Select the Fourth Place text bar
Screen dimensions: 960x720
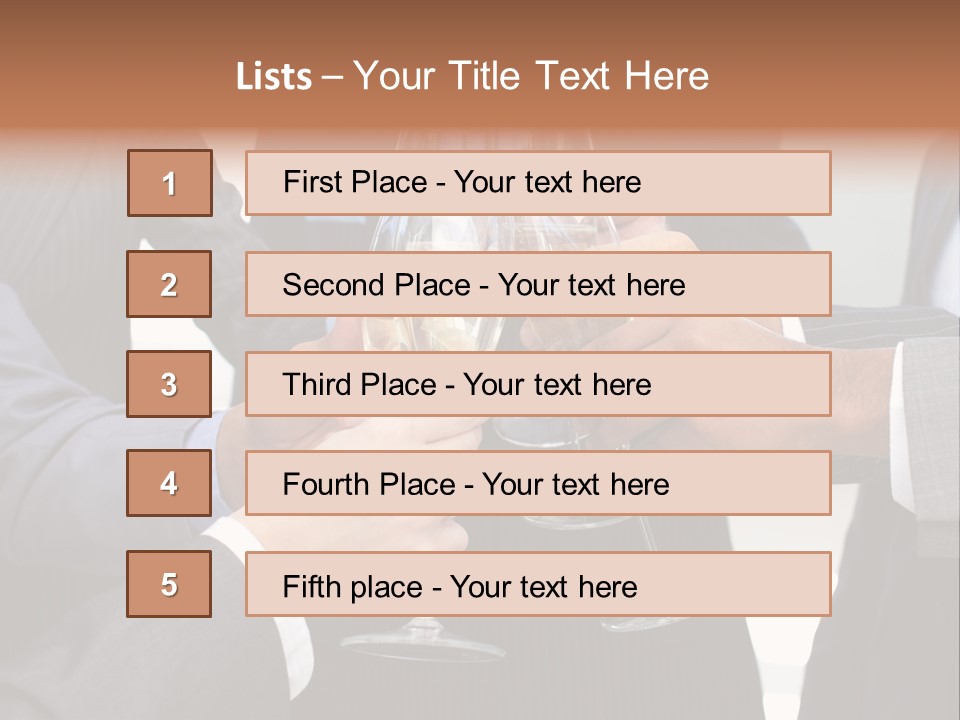[538, 483]
